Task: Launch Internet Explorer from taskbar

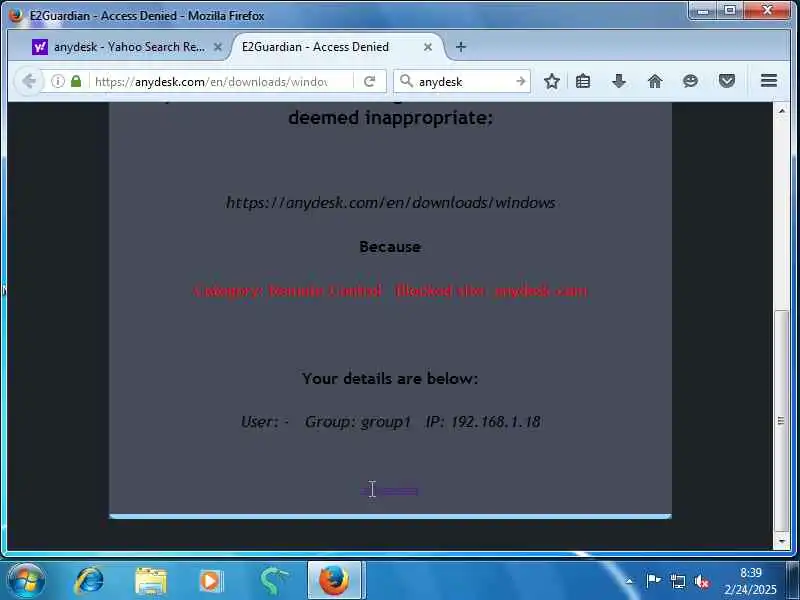Action: pyautogui.click(x=89, y=581)
